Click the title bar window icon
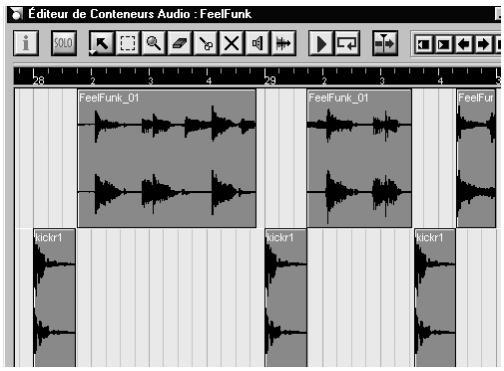Screen dimensions: 504x371 coord(16,14)
